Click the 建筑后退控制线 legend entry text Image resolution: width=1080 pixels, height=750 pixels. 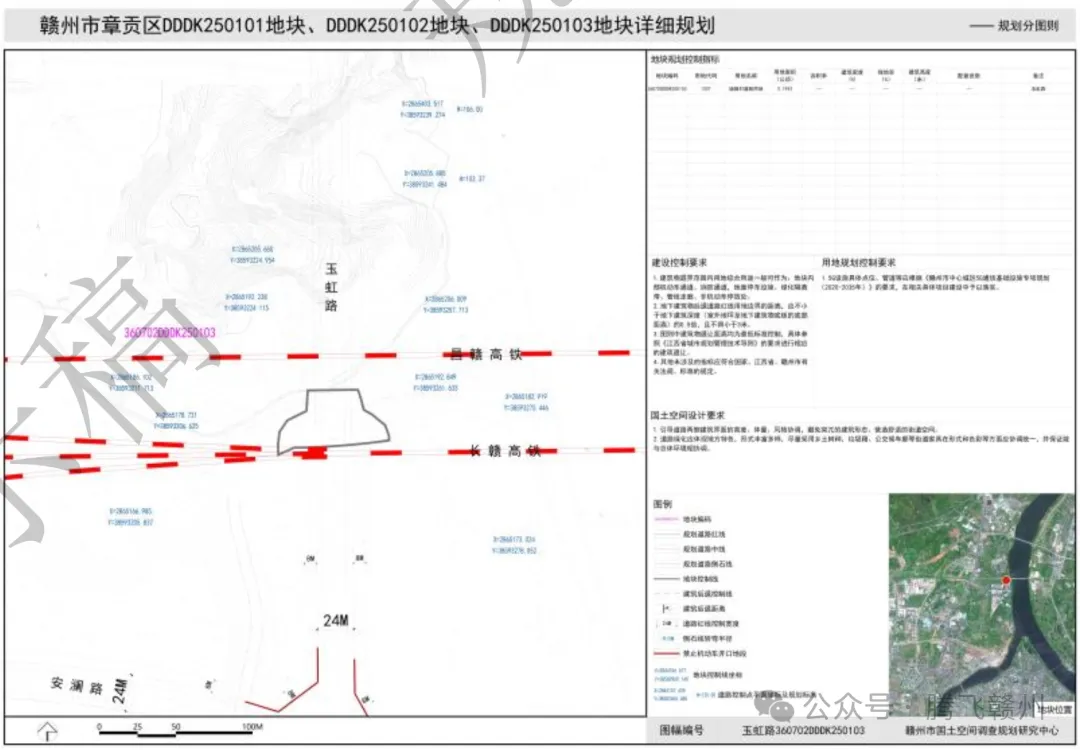tap(707, 594)
